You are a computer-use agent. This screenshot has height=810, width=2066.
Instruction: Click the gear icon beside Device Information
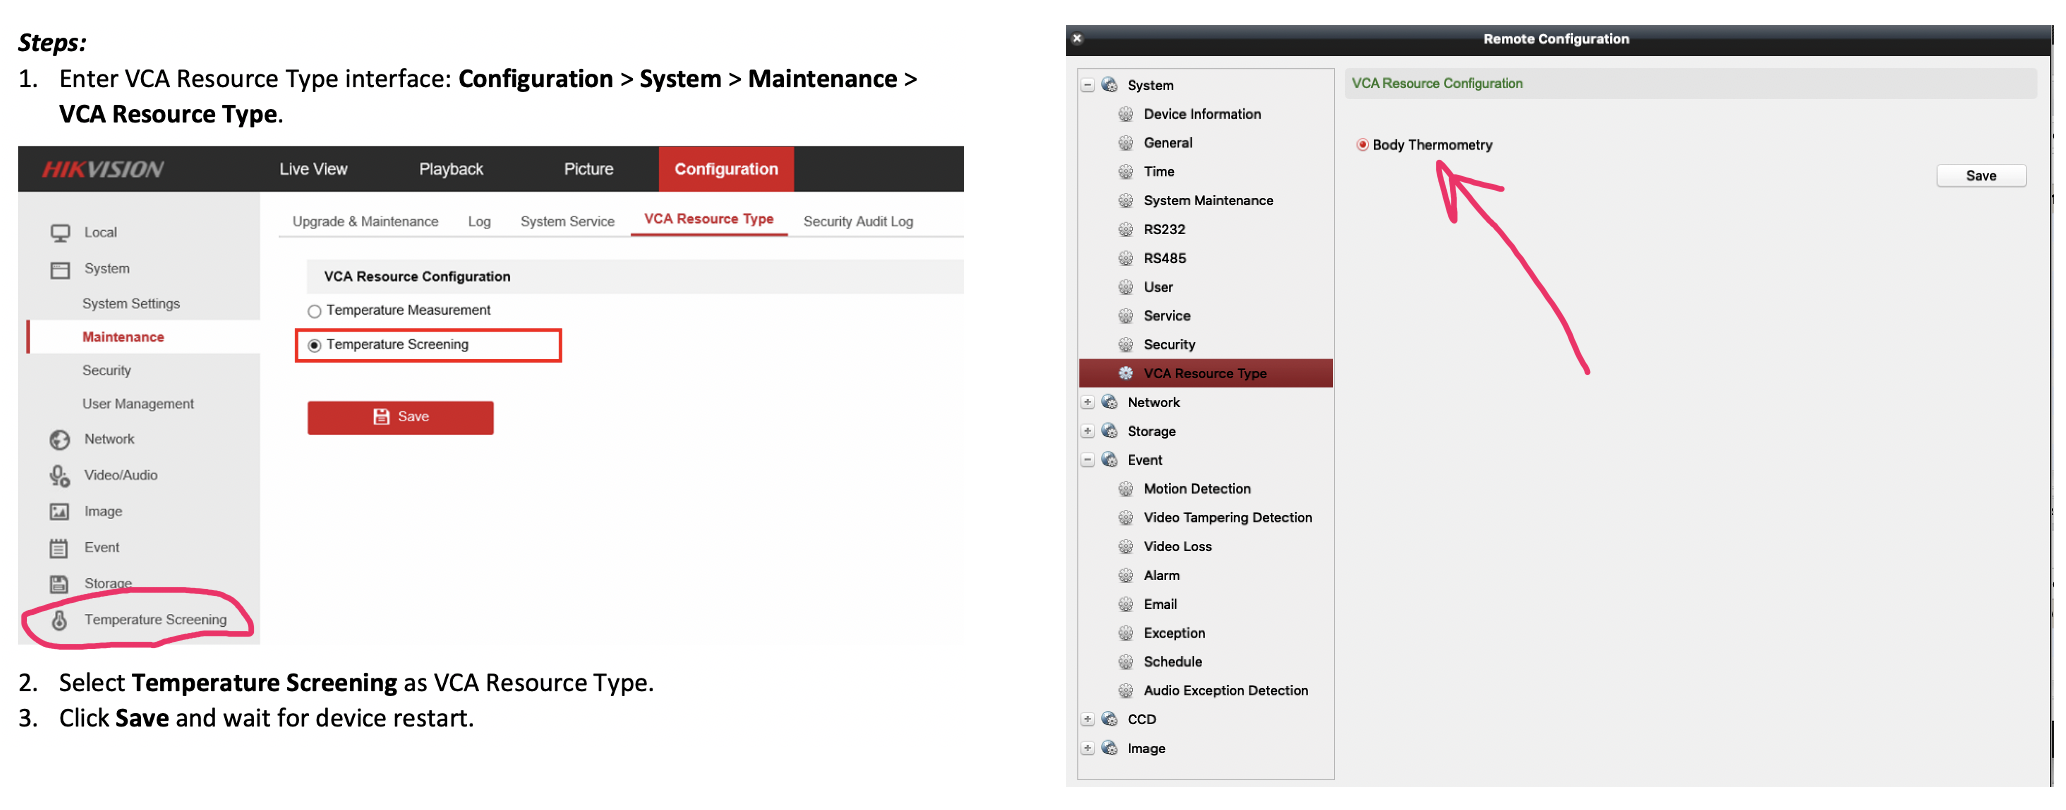[x=1125, y=114]
